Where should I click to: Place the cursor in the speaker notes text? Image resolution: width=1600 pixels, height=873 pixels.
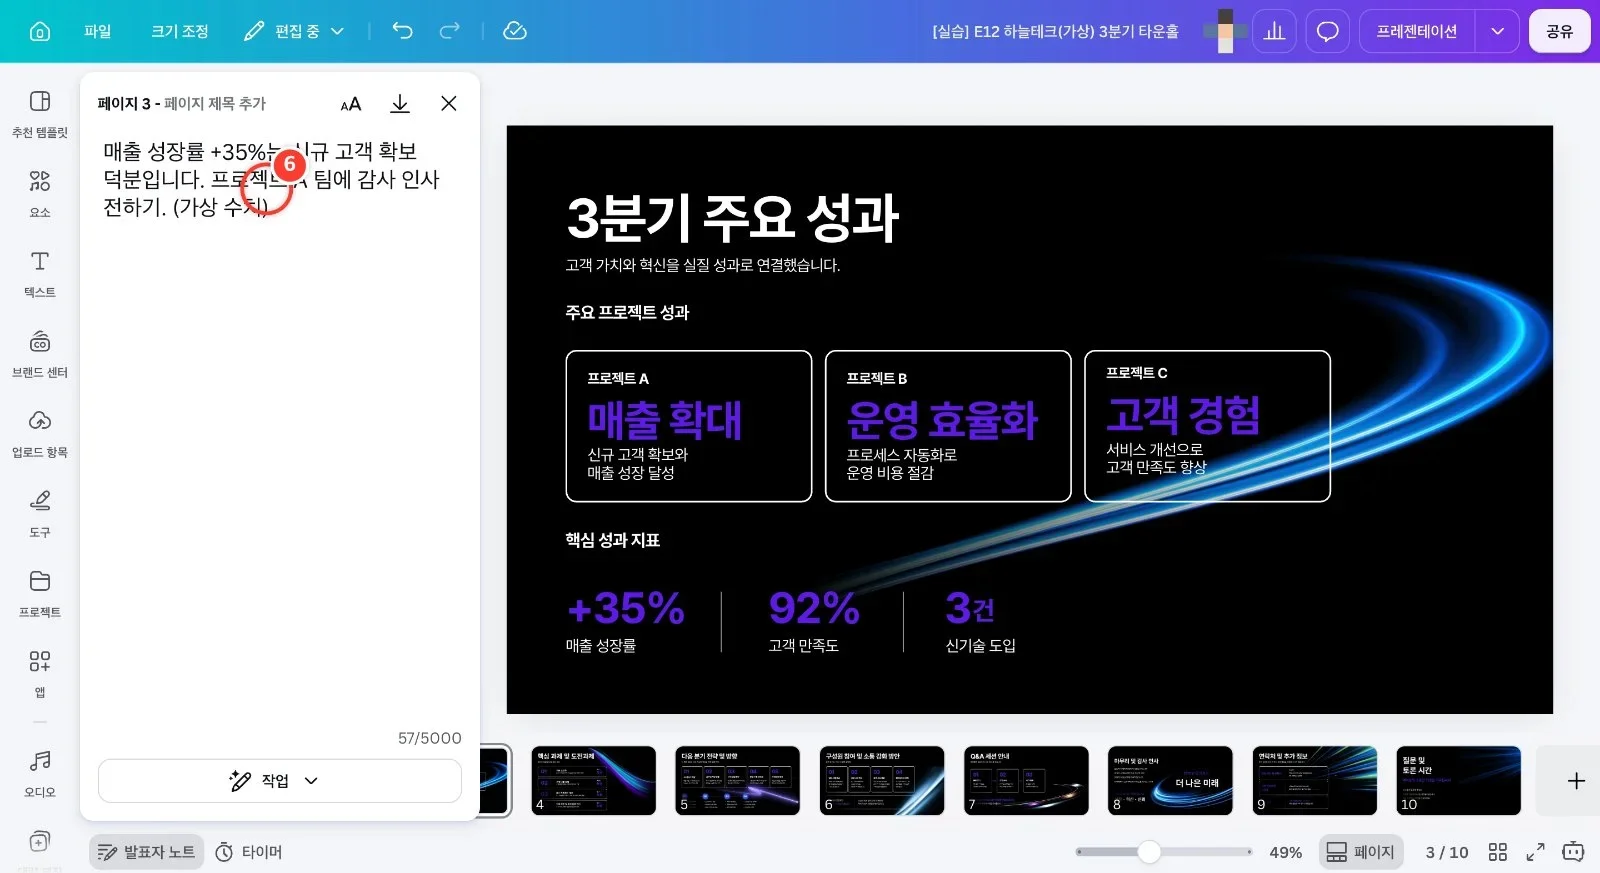point(271,179)
